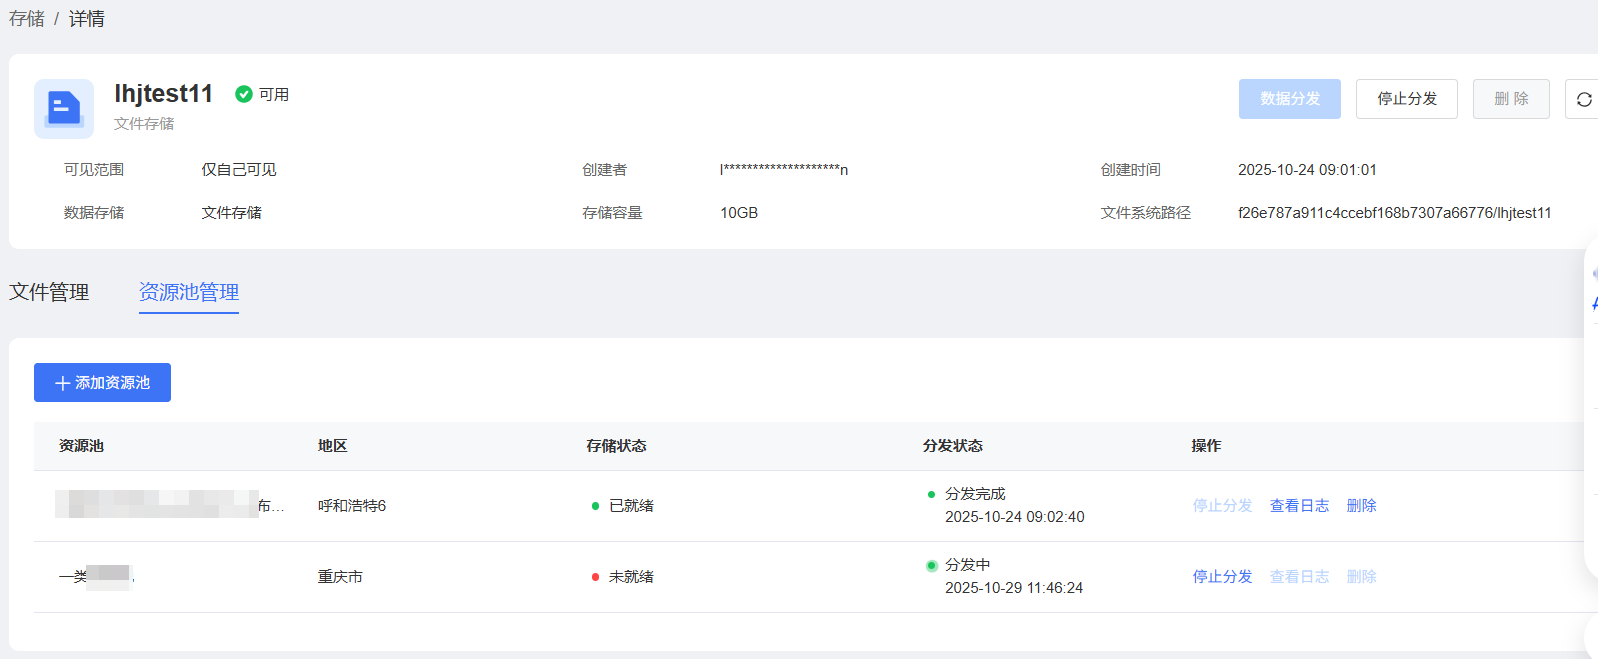Viewport: 1598px width, 659px height.
Task: Click 查看日志 in the 重庆市 row
Action: (x=1299, y=577)
